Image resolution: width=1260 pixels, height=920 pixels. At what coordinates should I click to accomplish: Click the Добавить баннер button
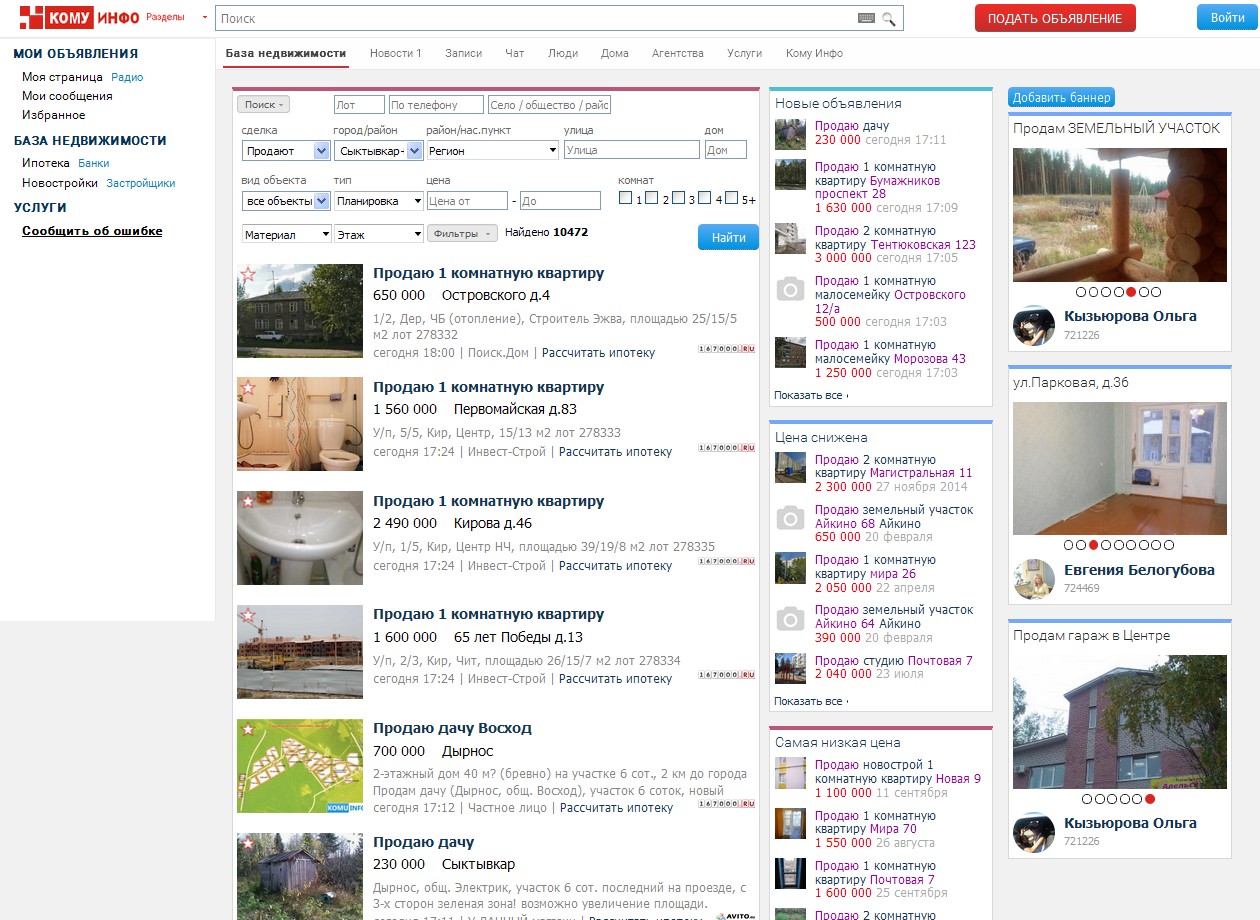point(1061,97)
